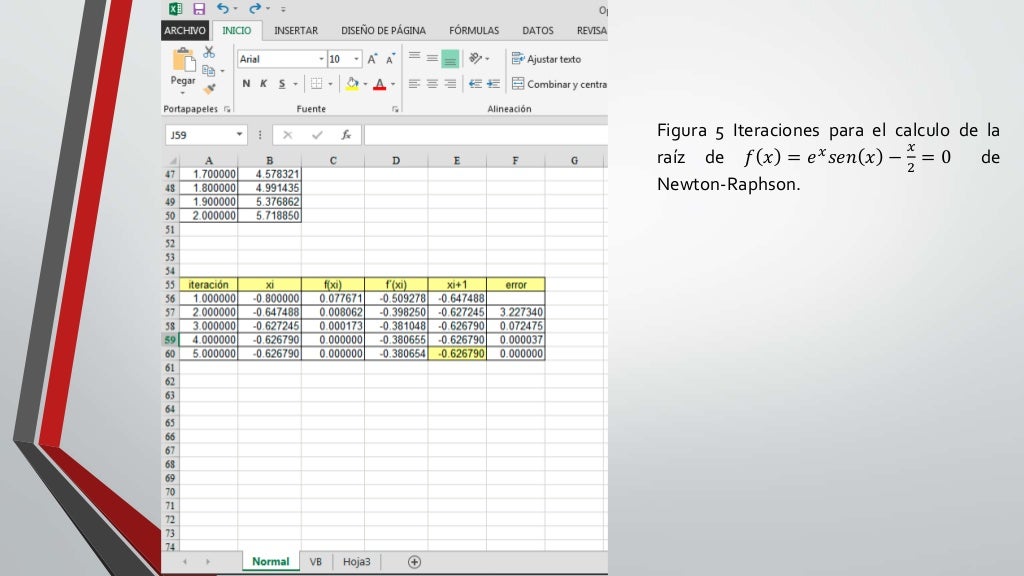Click the yellow fill color bucket

pos(352,84)
